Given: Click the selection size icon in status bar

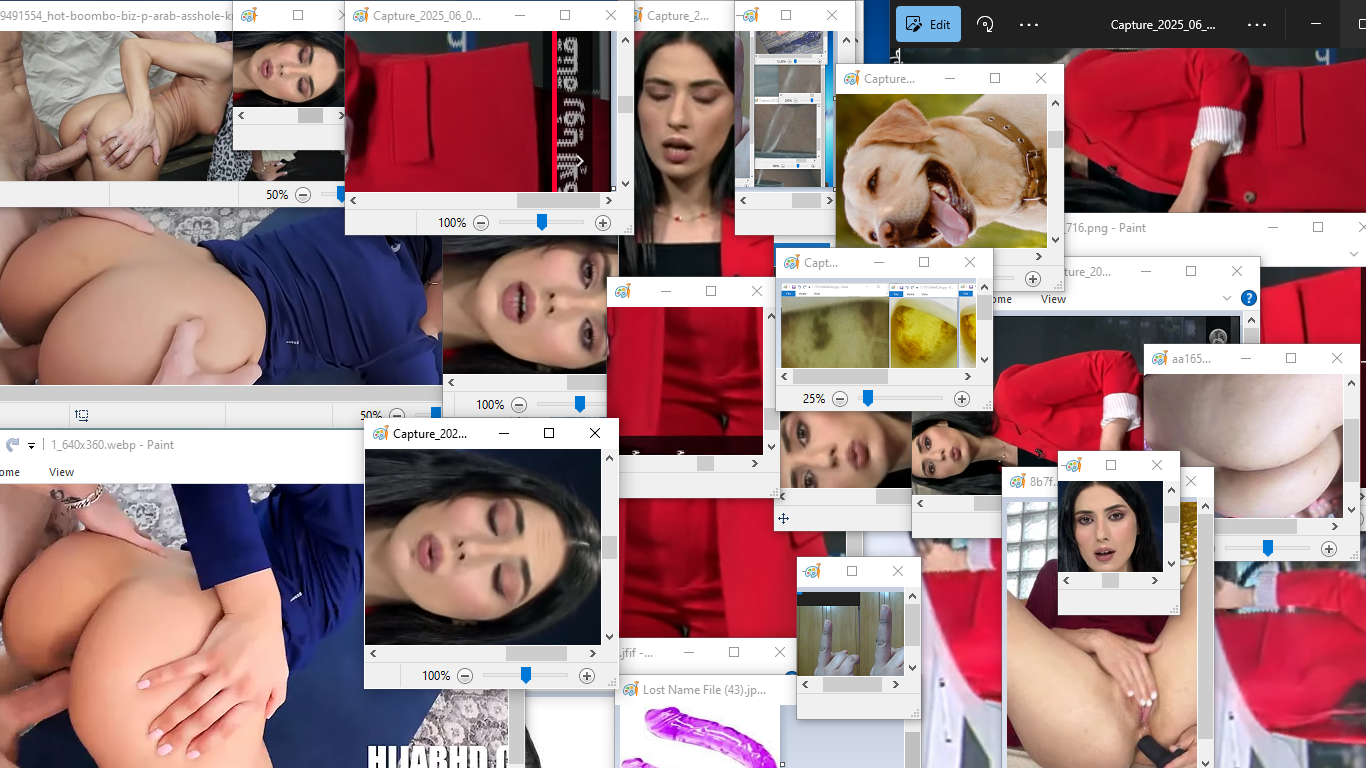Looking at the screenshot, I should click(x=82, y=415).
